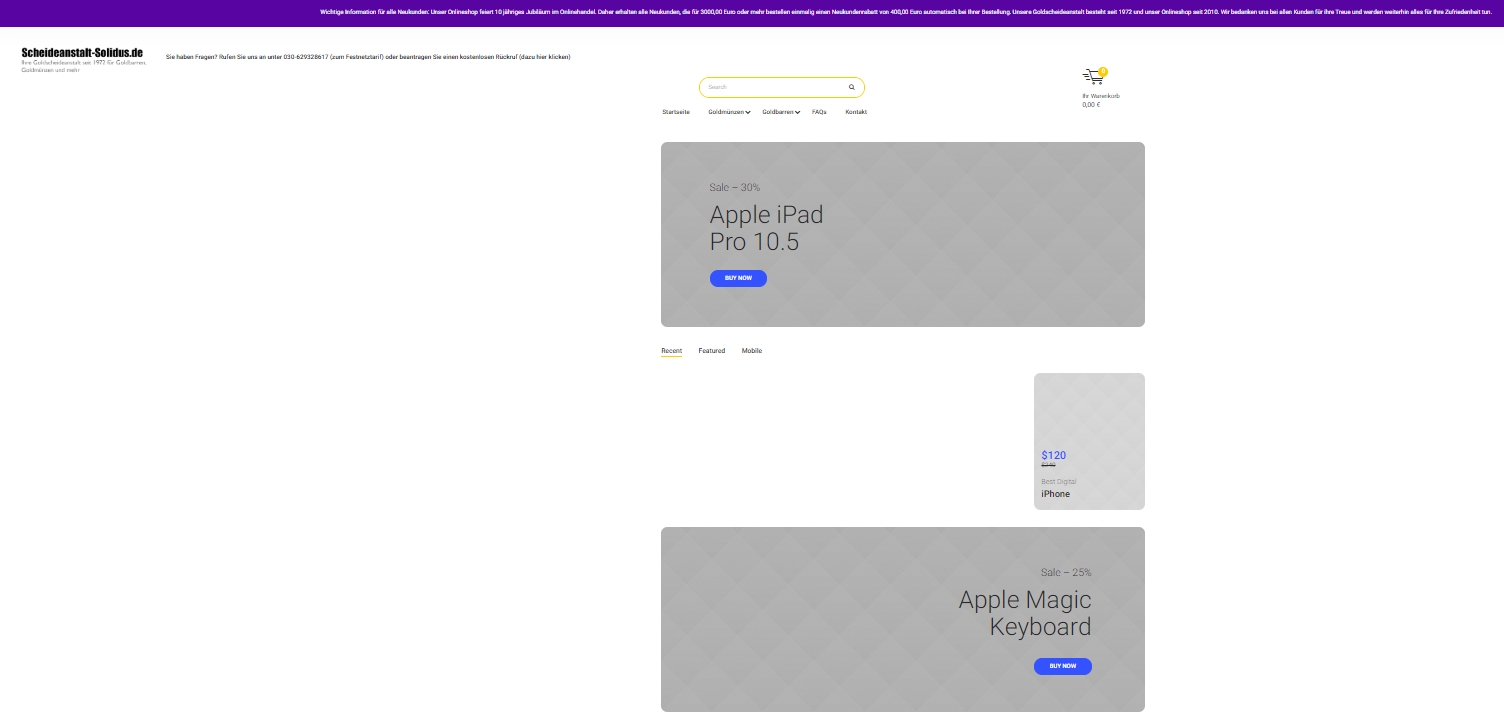Open the Kontakt page

click(856, 112)
